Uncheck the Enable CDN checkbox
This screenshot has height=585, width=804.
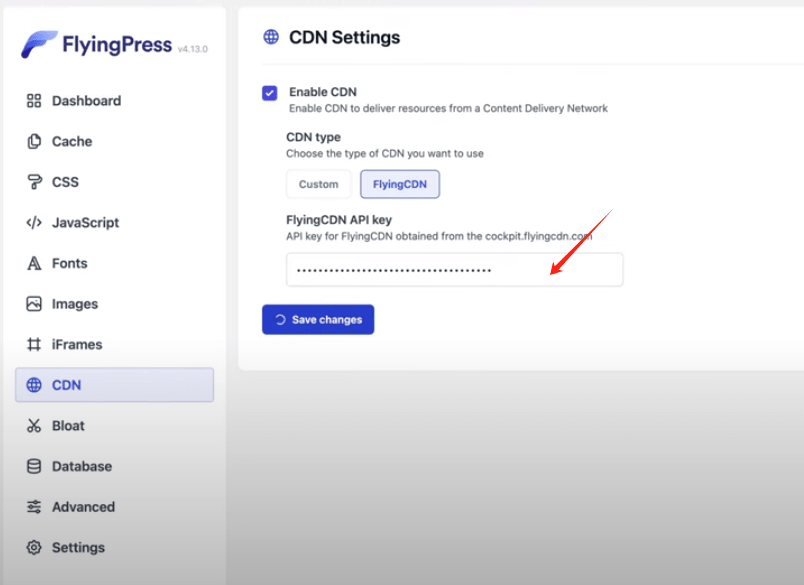click(270, 93)
